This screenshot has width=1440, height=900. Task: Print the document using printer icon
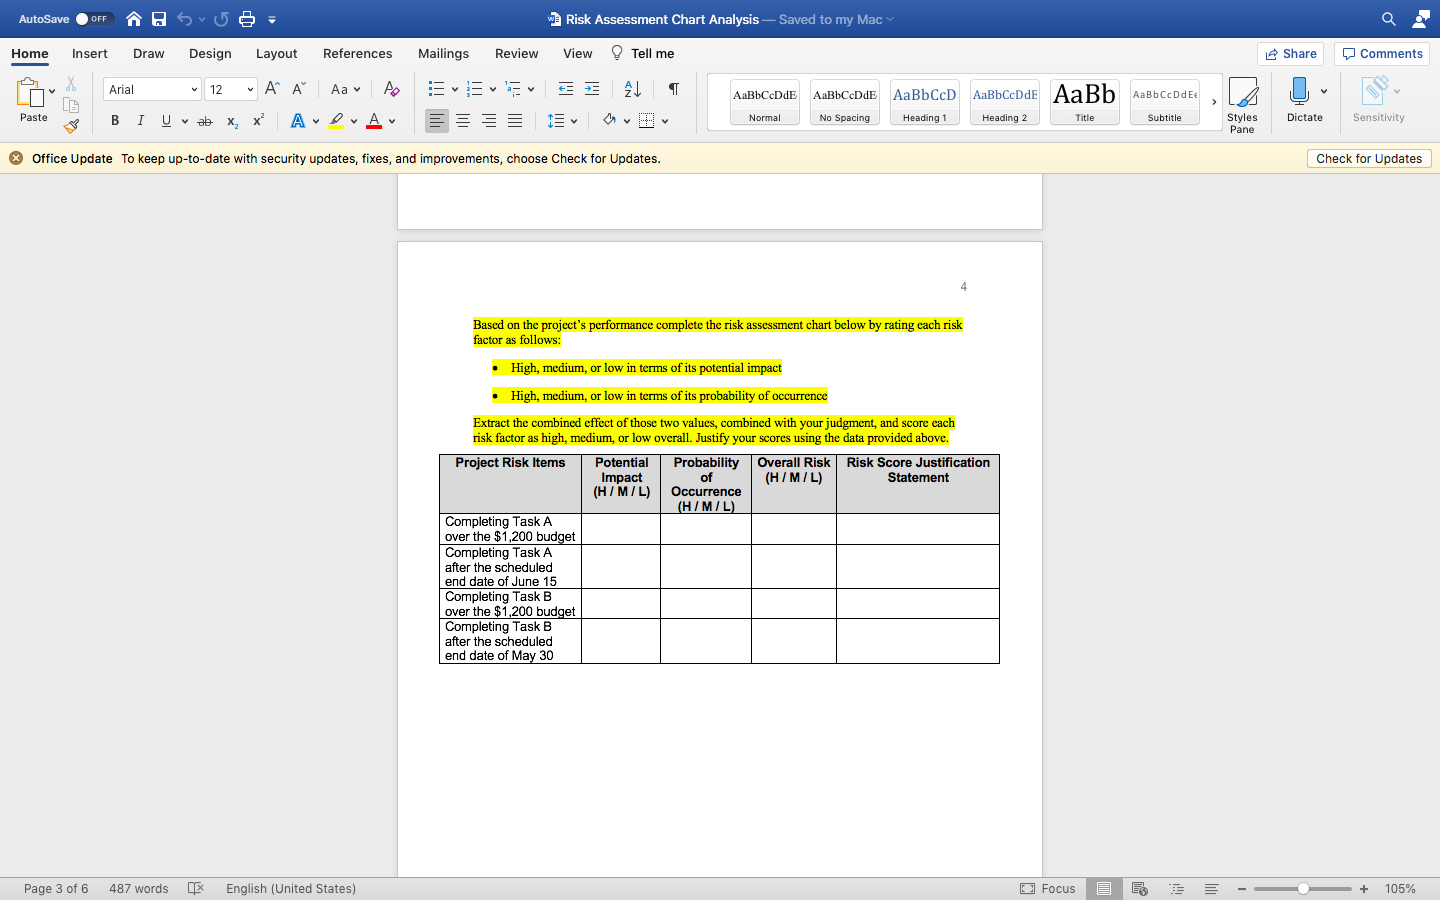point(247,19)
